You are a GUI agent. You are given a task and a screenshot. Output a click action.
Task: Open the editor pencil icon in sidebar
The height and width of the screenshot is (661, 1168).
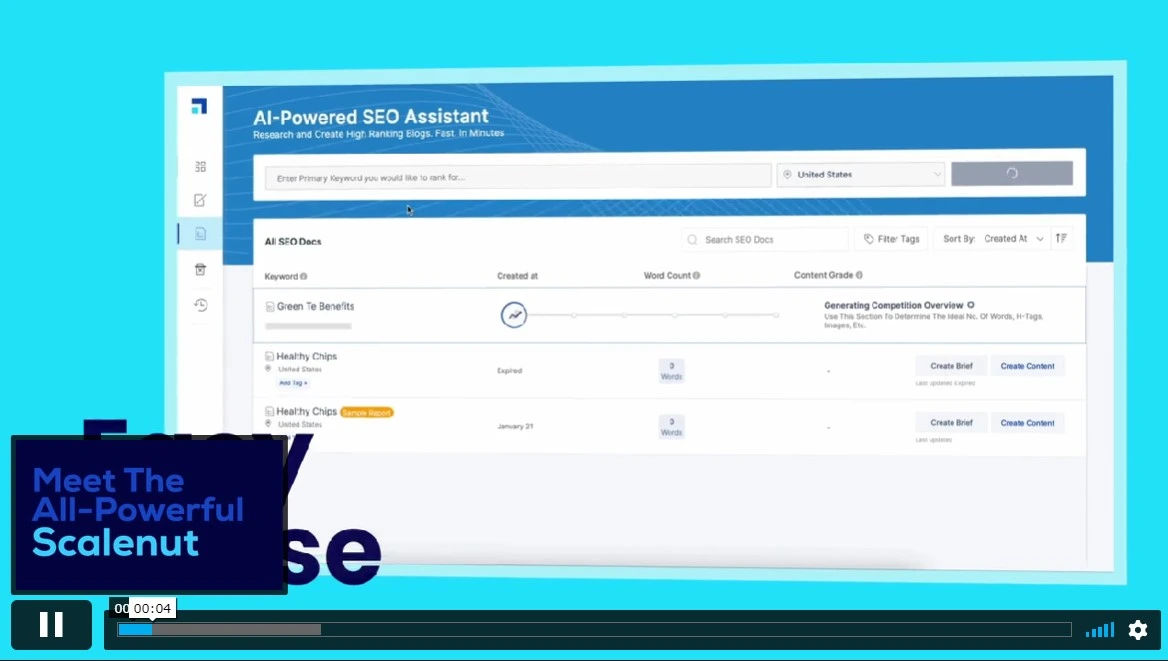200,200
